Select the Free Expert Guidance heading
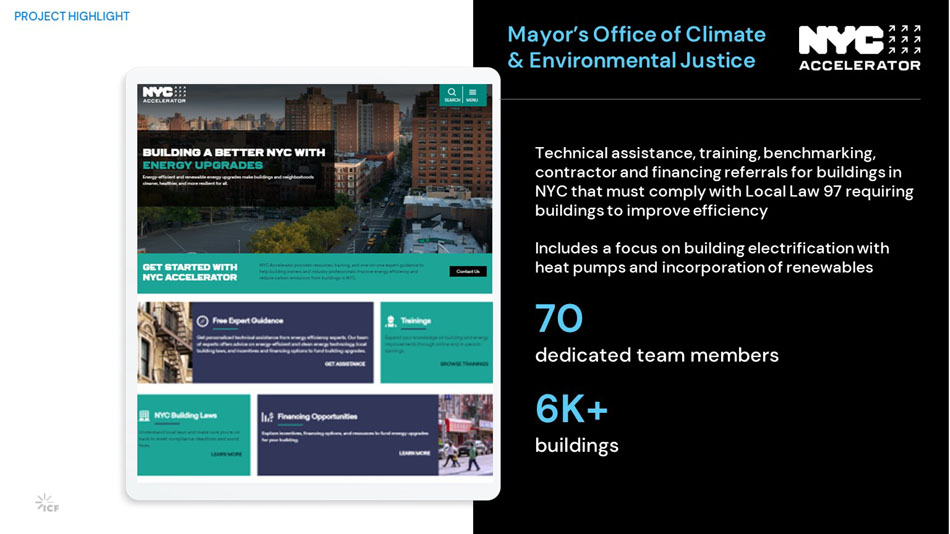 click(x=247, y=321)
